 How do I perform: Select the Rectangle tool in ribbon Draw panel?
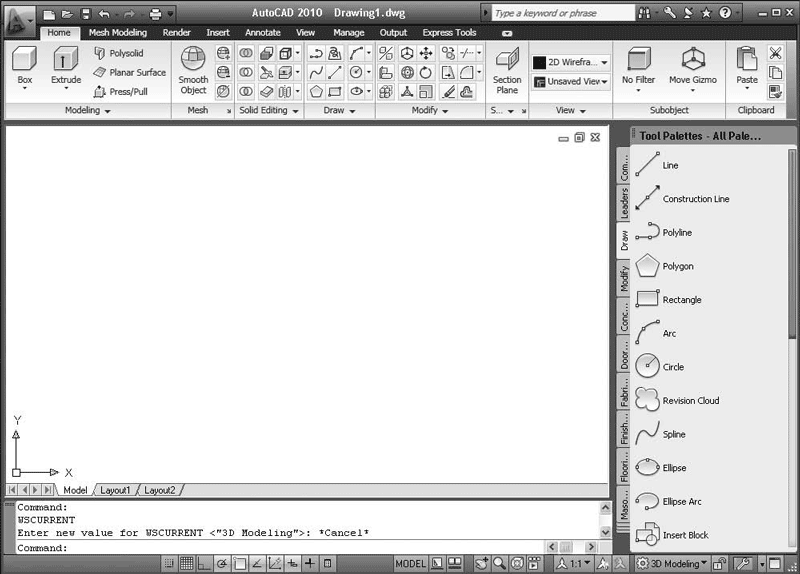[335, 92]
